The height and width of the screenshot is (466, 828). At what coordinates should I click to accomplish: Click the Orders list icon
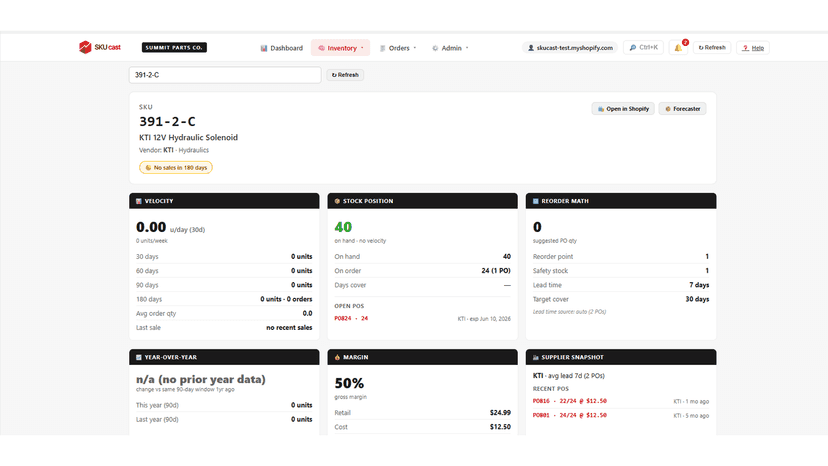(383, 48)
